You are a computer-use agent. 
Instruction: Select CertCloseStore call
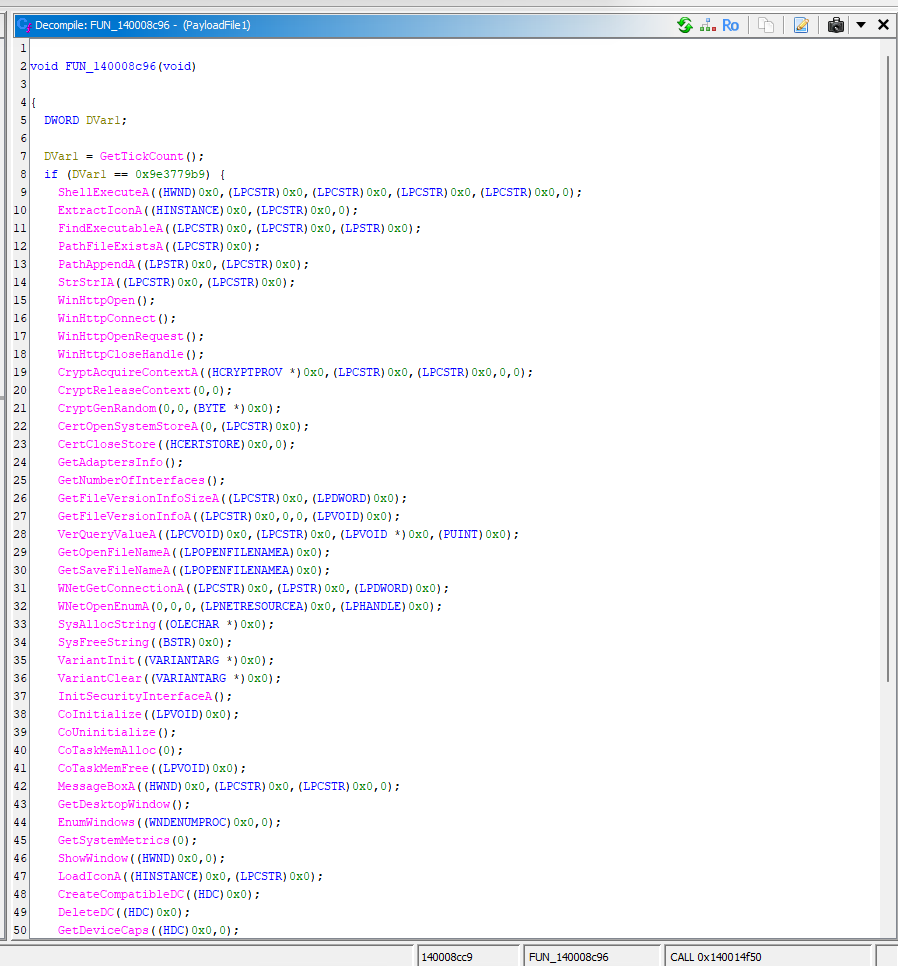[x=107, y=444]
